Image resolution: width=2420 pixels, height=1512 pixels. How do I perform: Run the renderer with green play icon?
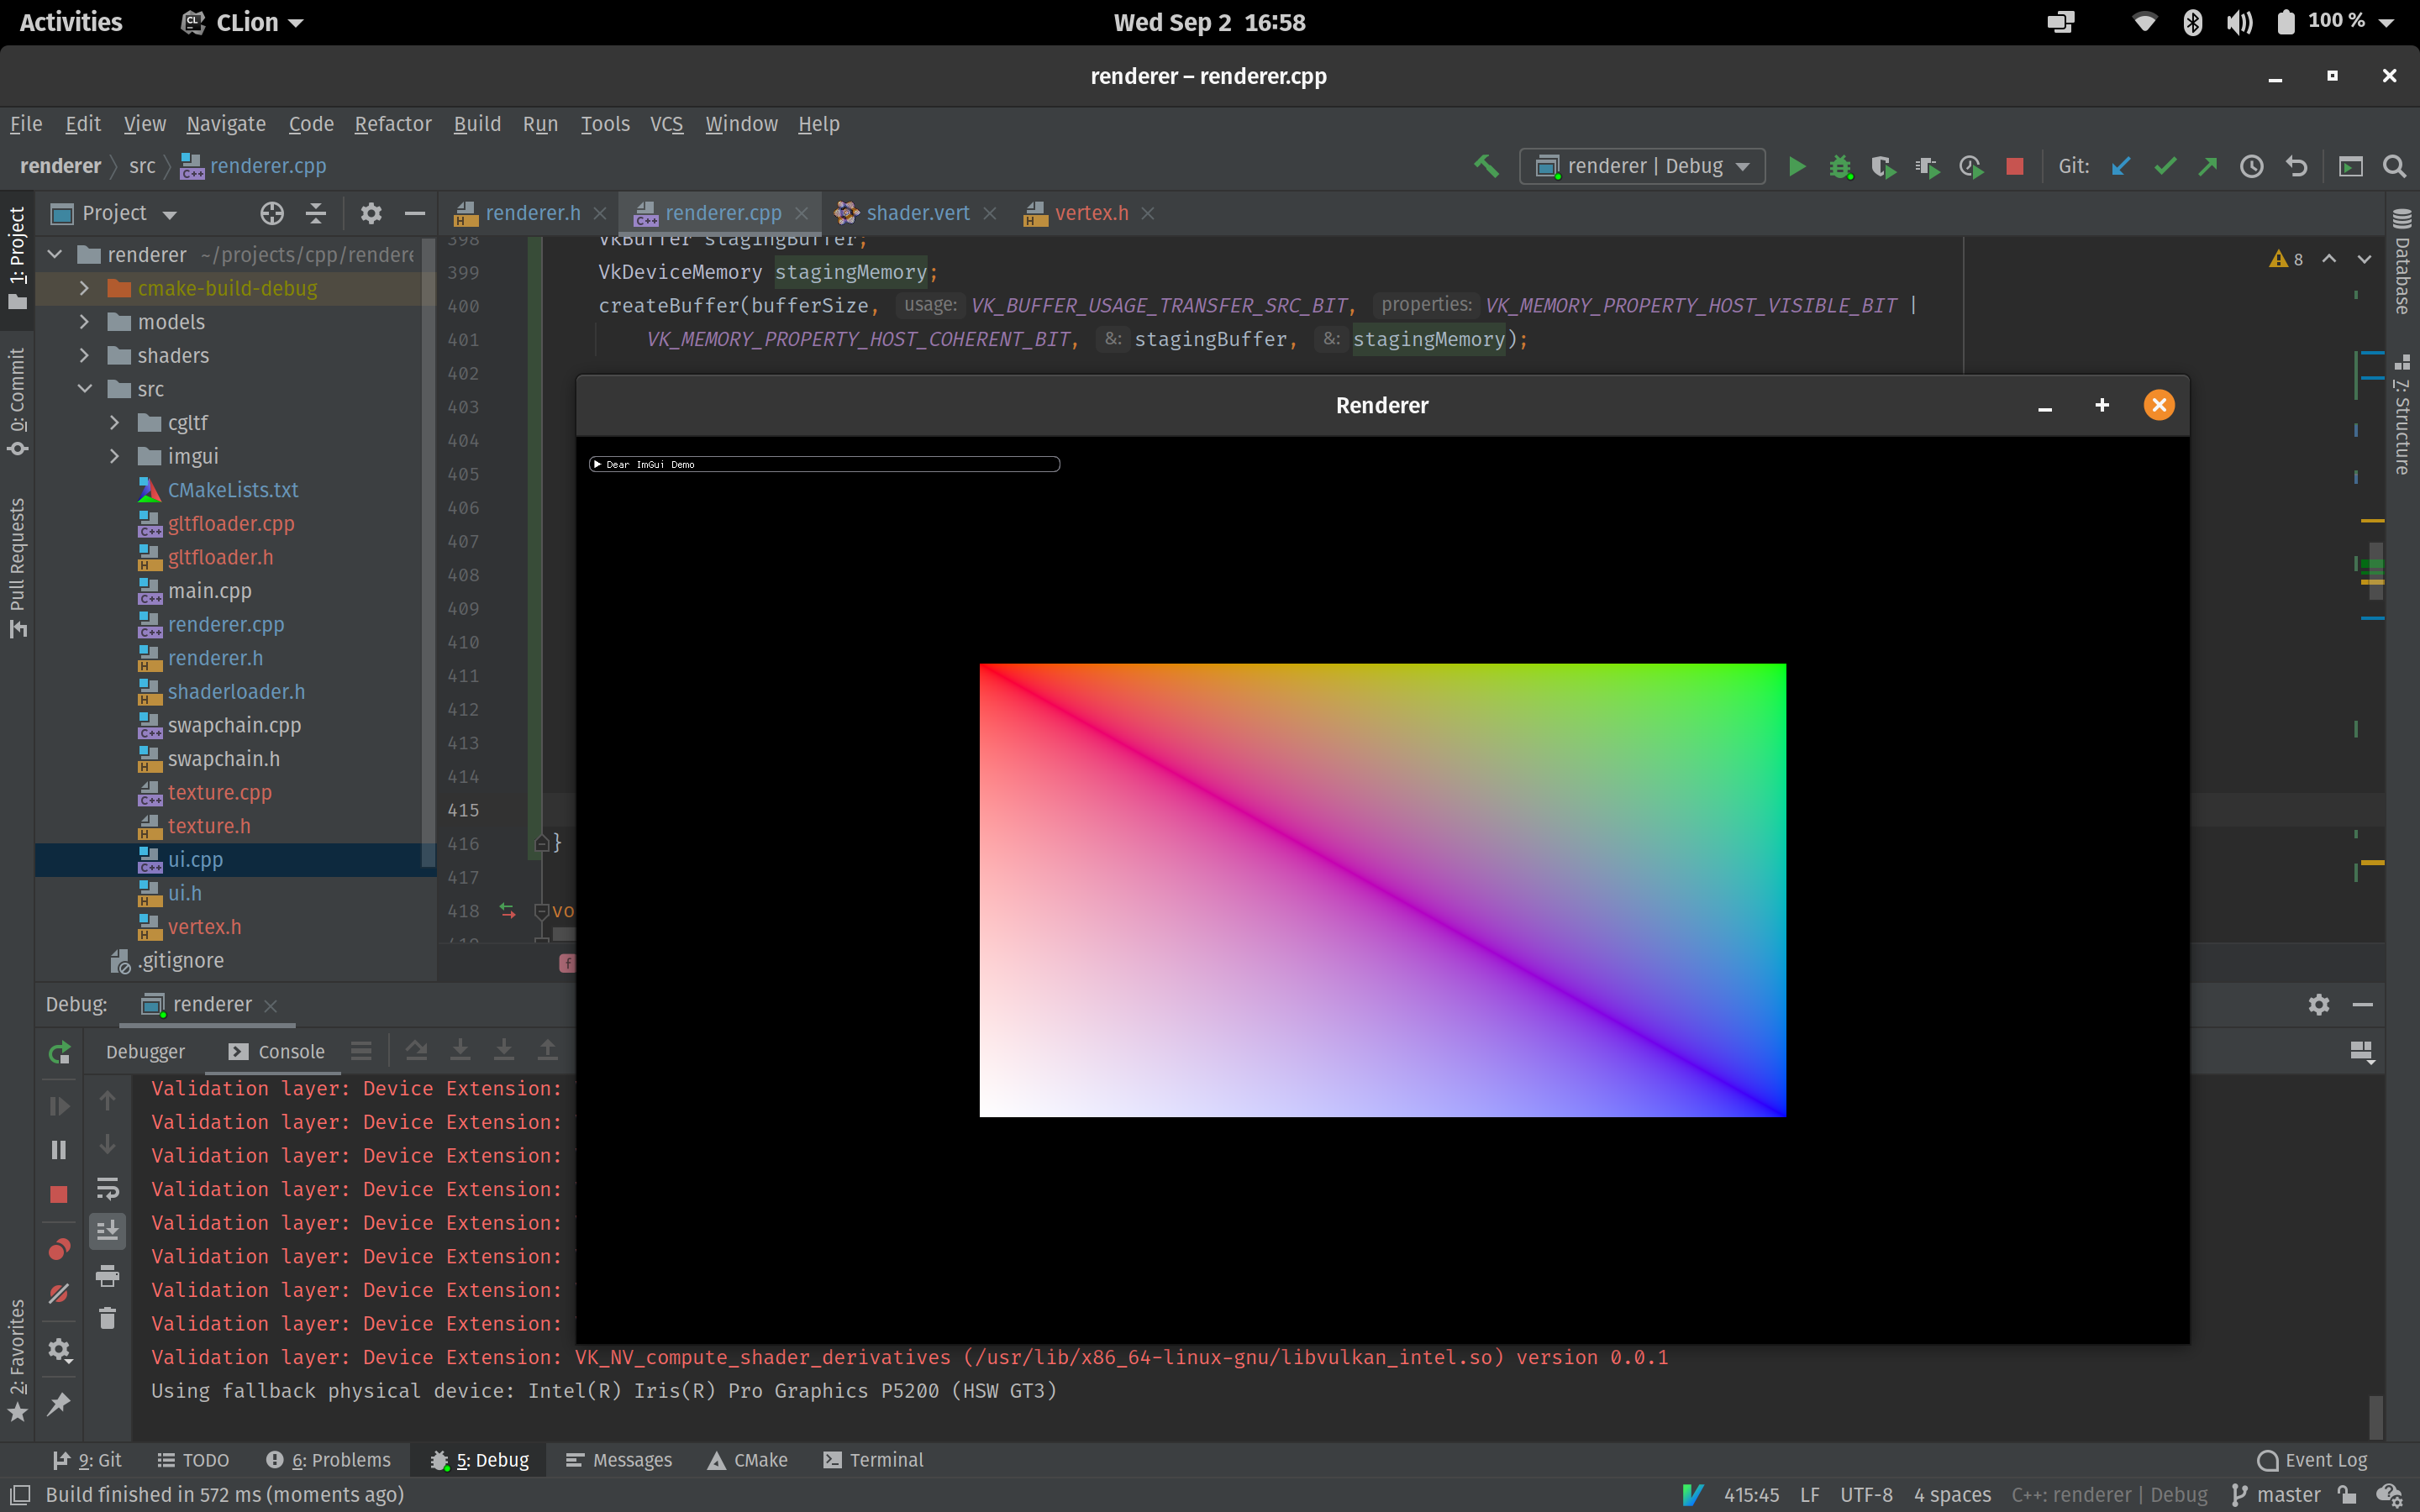pyautogui.click(x=1796, y=166)
